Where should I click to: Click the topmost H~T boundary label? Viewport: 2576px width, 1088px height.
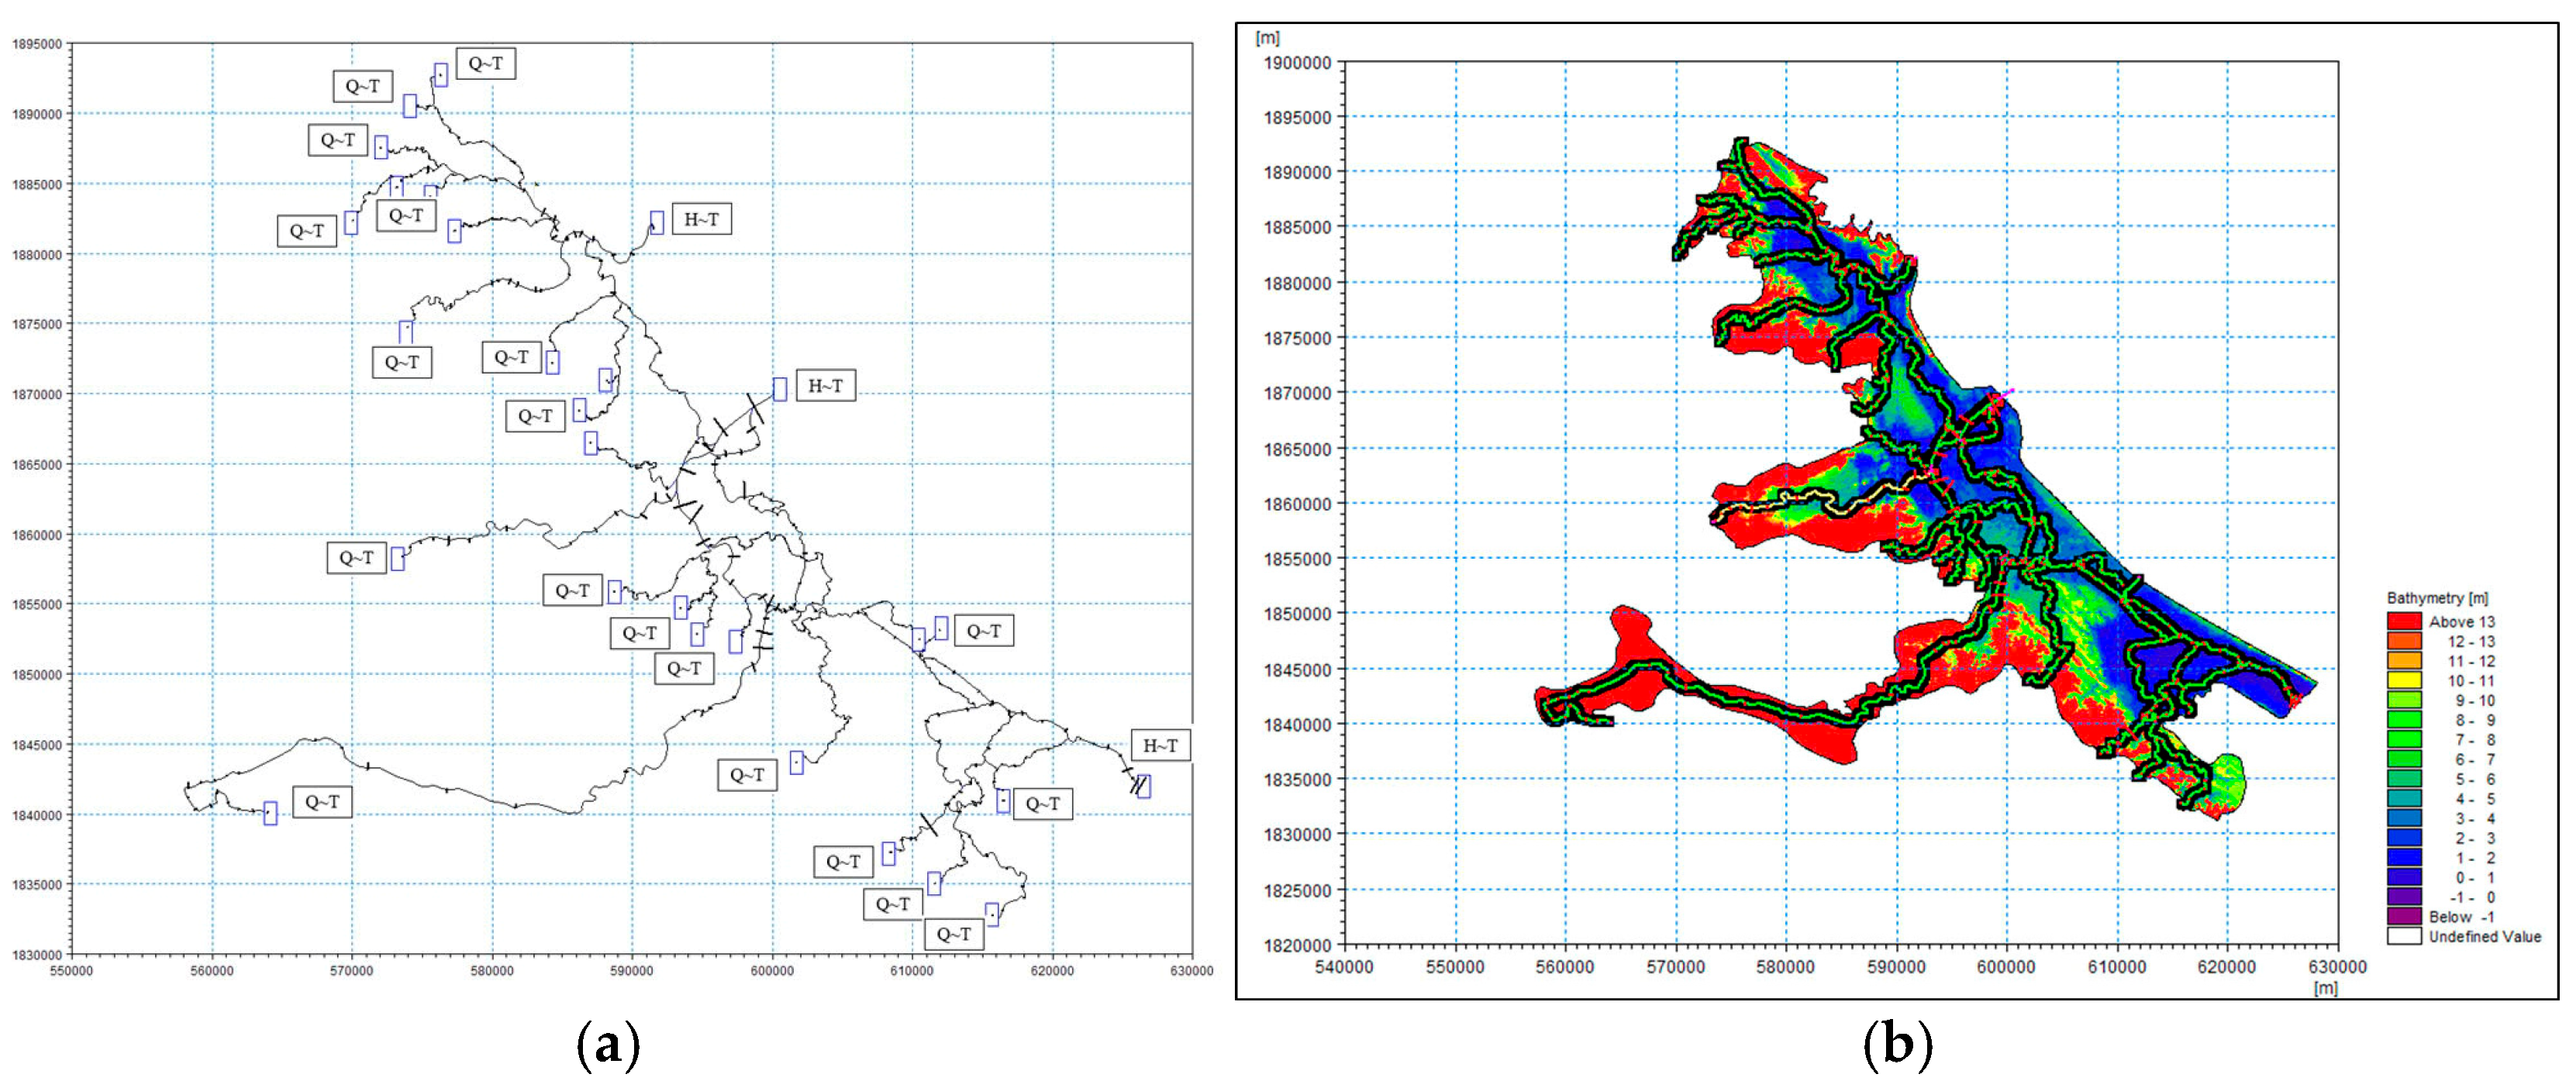[701, 219]
